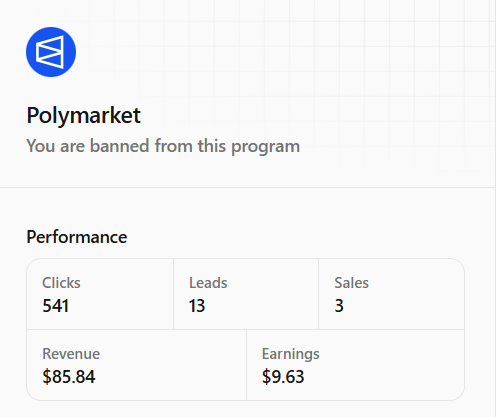Click the divider between the Leads and Sales cells

pyautogui.click(x=318, y=294)
